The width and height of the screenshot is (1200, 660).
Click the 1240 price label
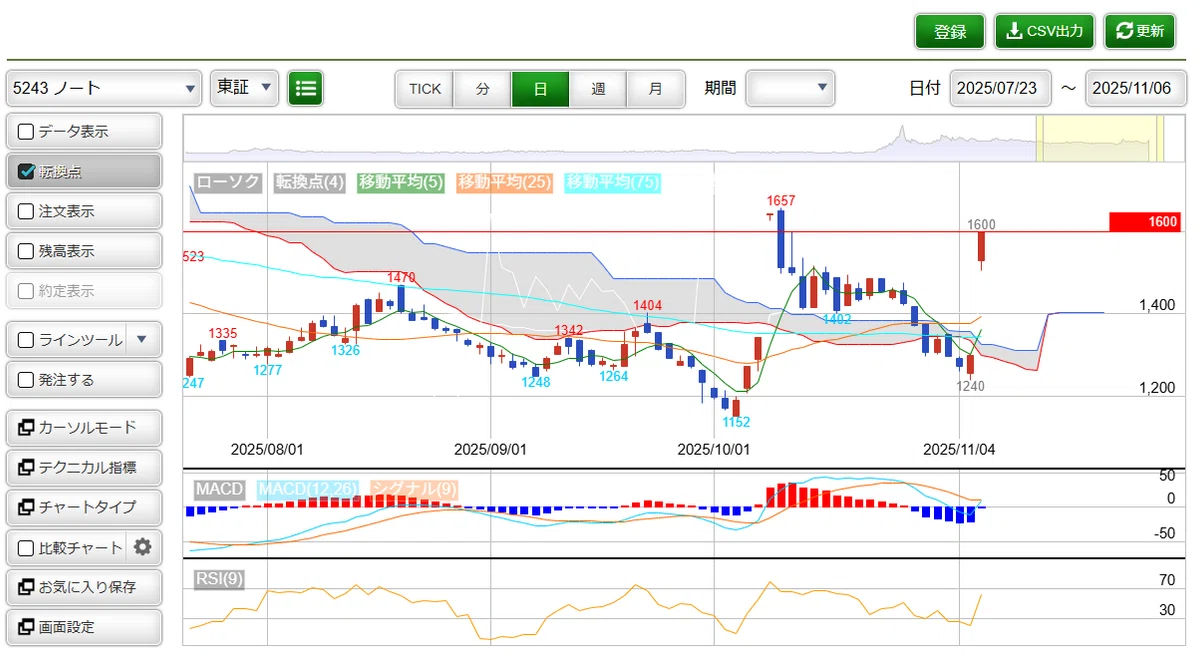971,386
